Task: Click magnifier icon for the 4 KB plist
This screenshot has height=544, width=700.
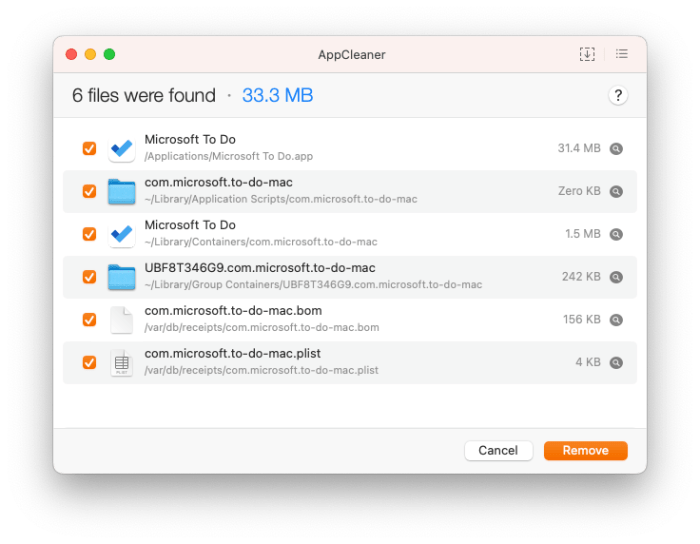Action: pos(617,363)
